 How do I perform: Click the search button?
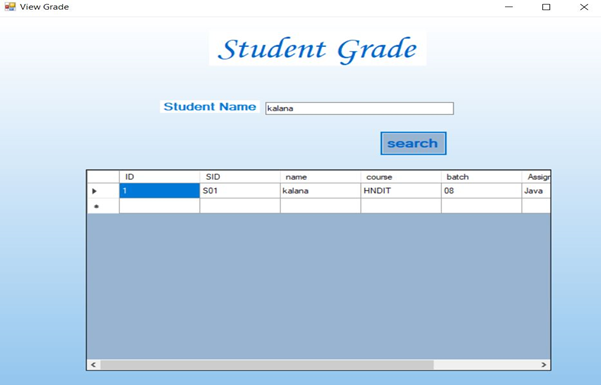tap(413, 143)
